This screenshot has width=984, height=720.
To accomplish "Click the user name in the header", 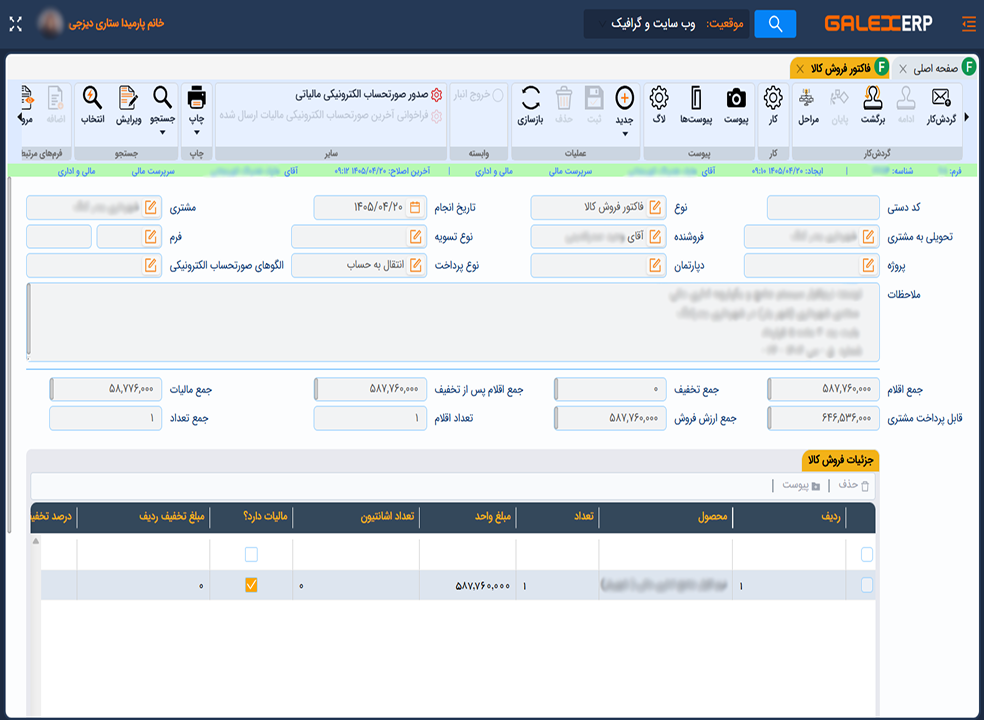I will pos(116,23).
